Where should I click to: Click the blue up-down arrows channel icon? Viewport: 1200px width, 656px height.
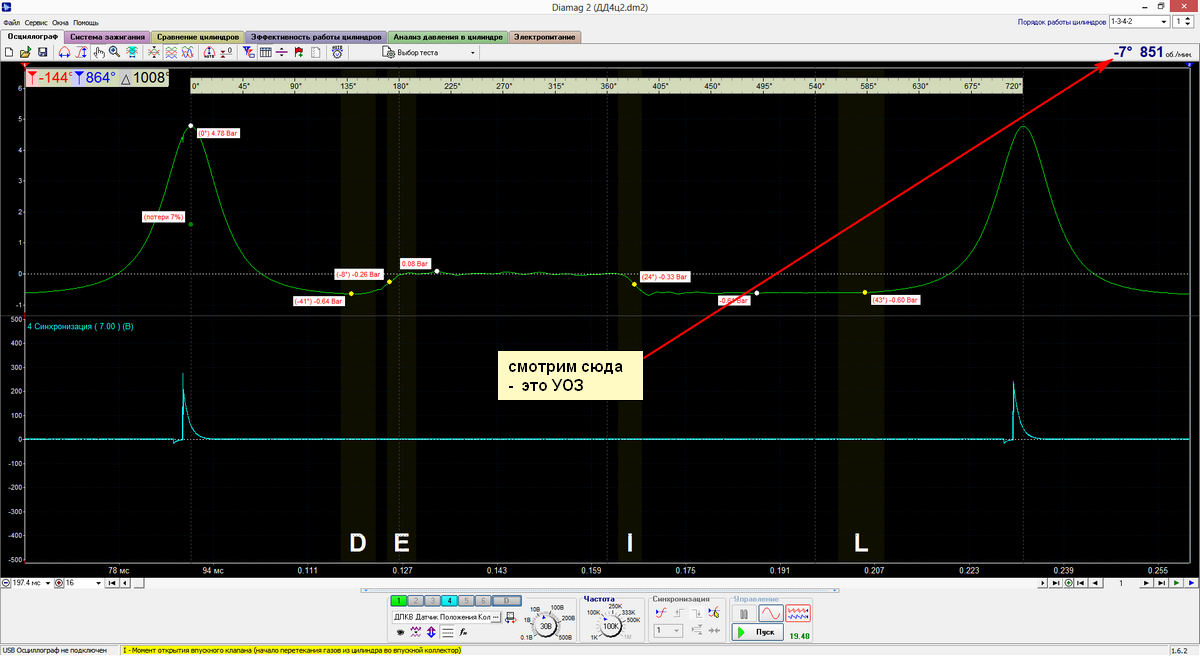click(431, 632)
